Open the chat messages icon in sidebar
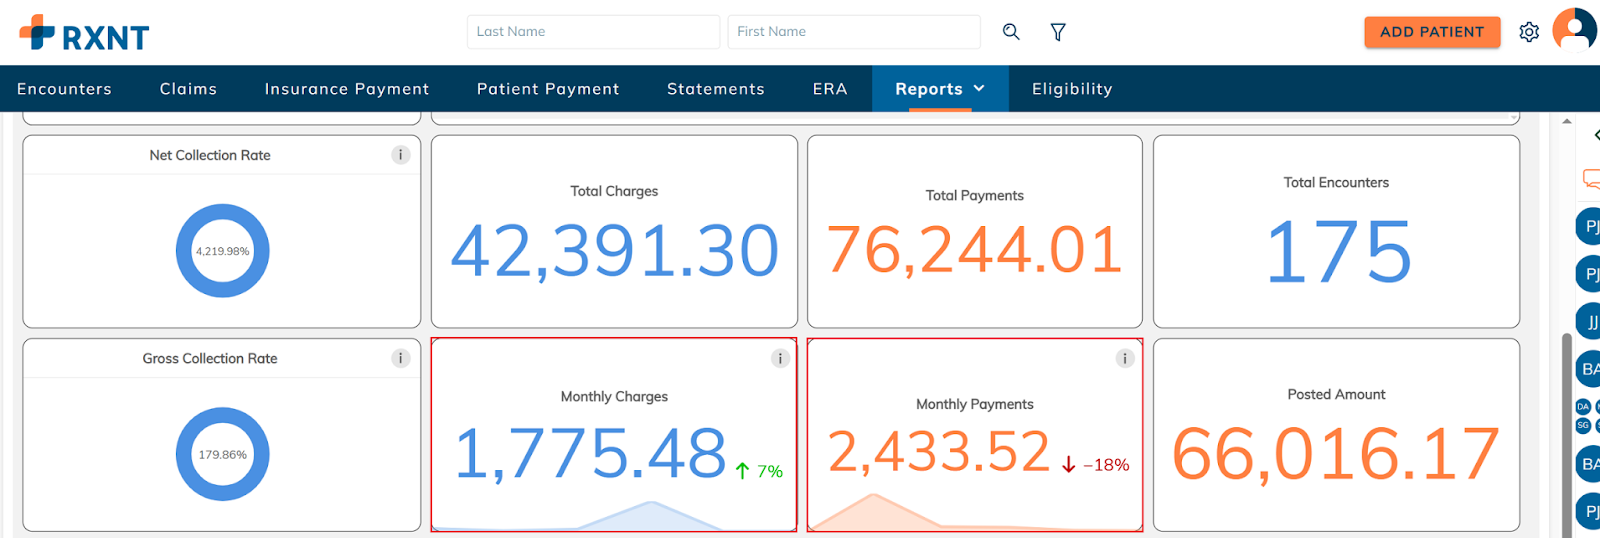Viewport: 1600px width, 538px height. coord(1591,179)
